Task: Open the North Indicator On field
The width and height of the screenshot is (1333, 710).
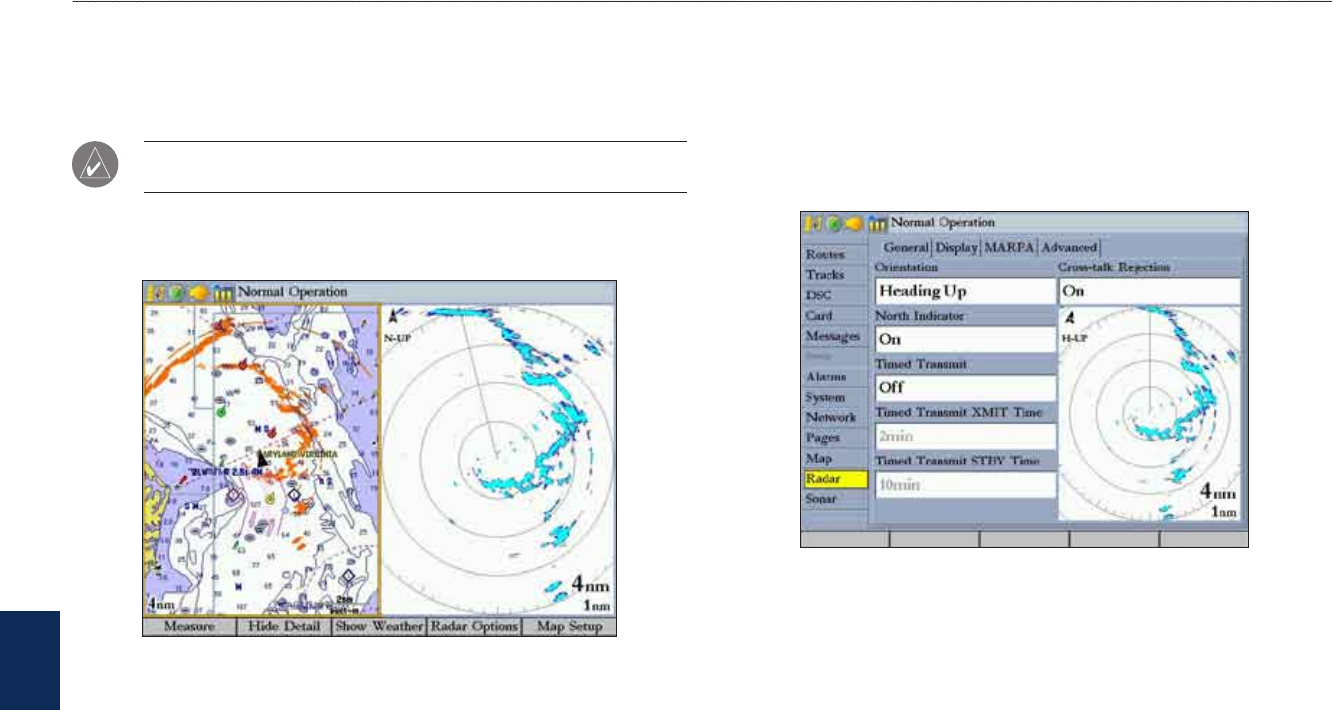Action: (x=964, y=339)
